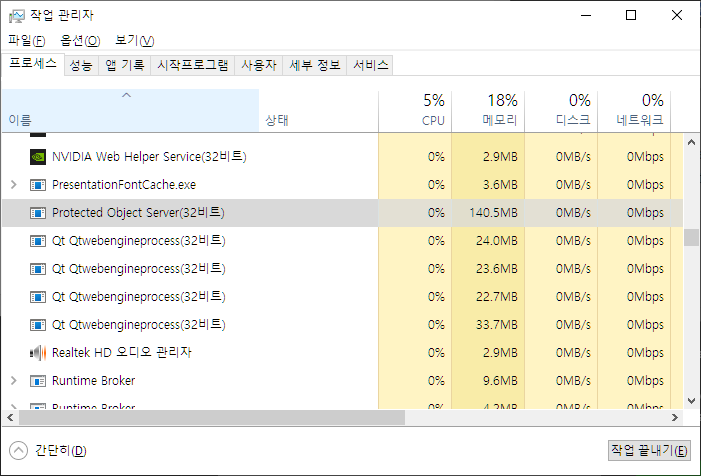Image resolution: width=701 pixels, height=476 pixels.
Task: Sort by the 상태 column header
Action: click(318, 110)
